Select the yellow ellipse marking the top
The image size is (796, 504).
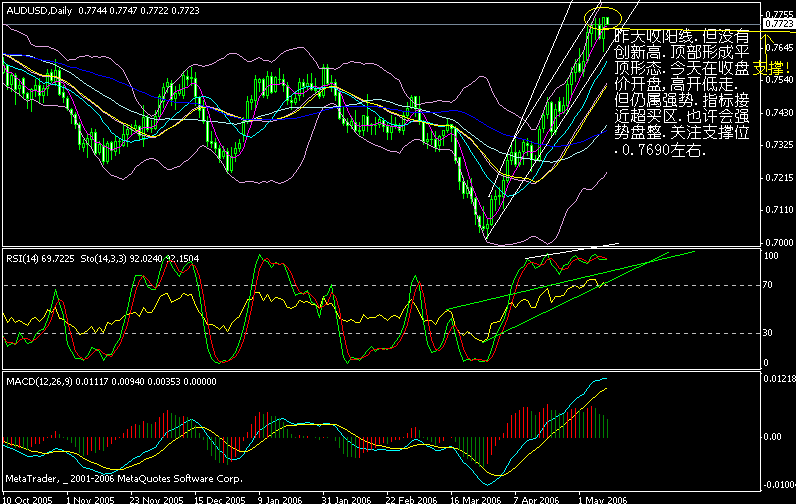pos(603,18)
